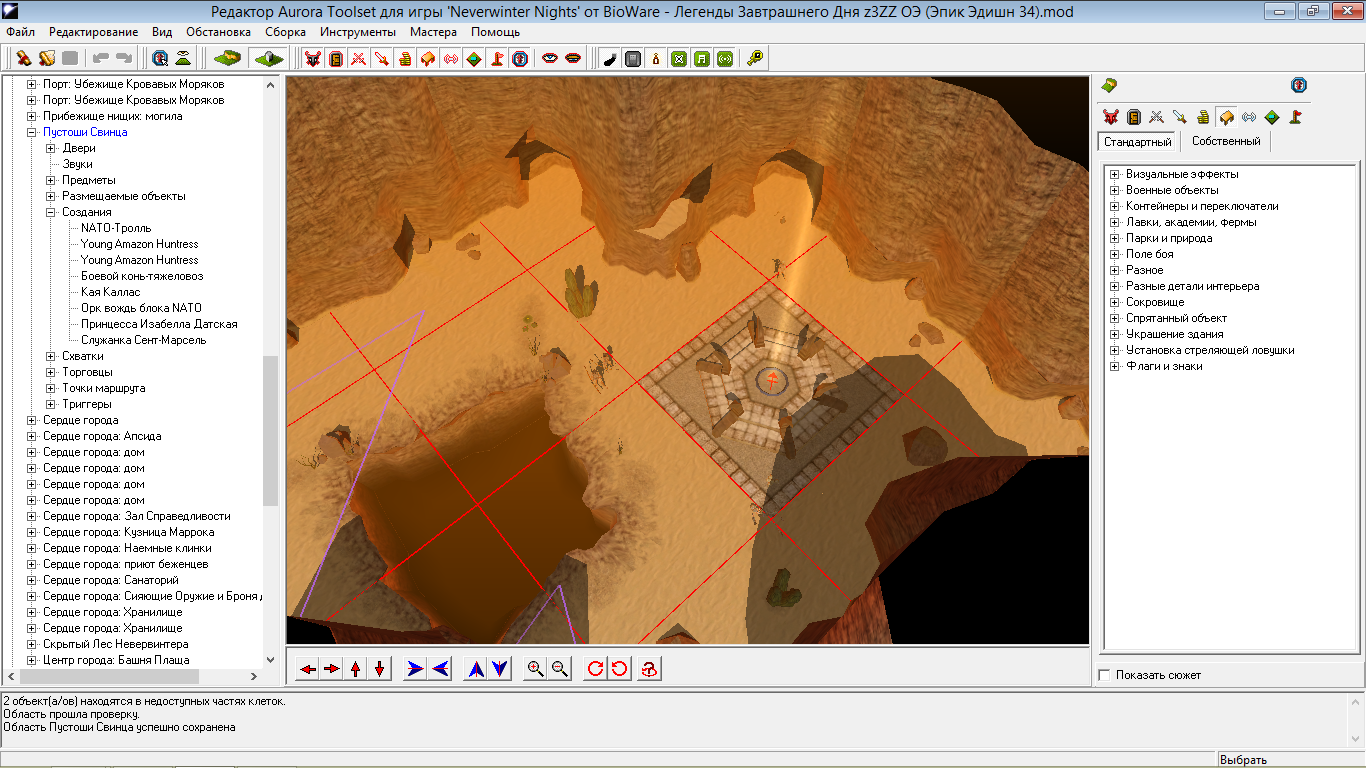Select Кая Каллас in the creature list

point(110,292)
